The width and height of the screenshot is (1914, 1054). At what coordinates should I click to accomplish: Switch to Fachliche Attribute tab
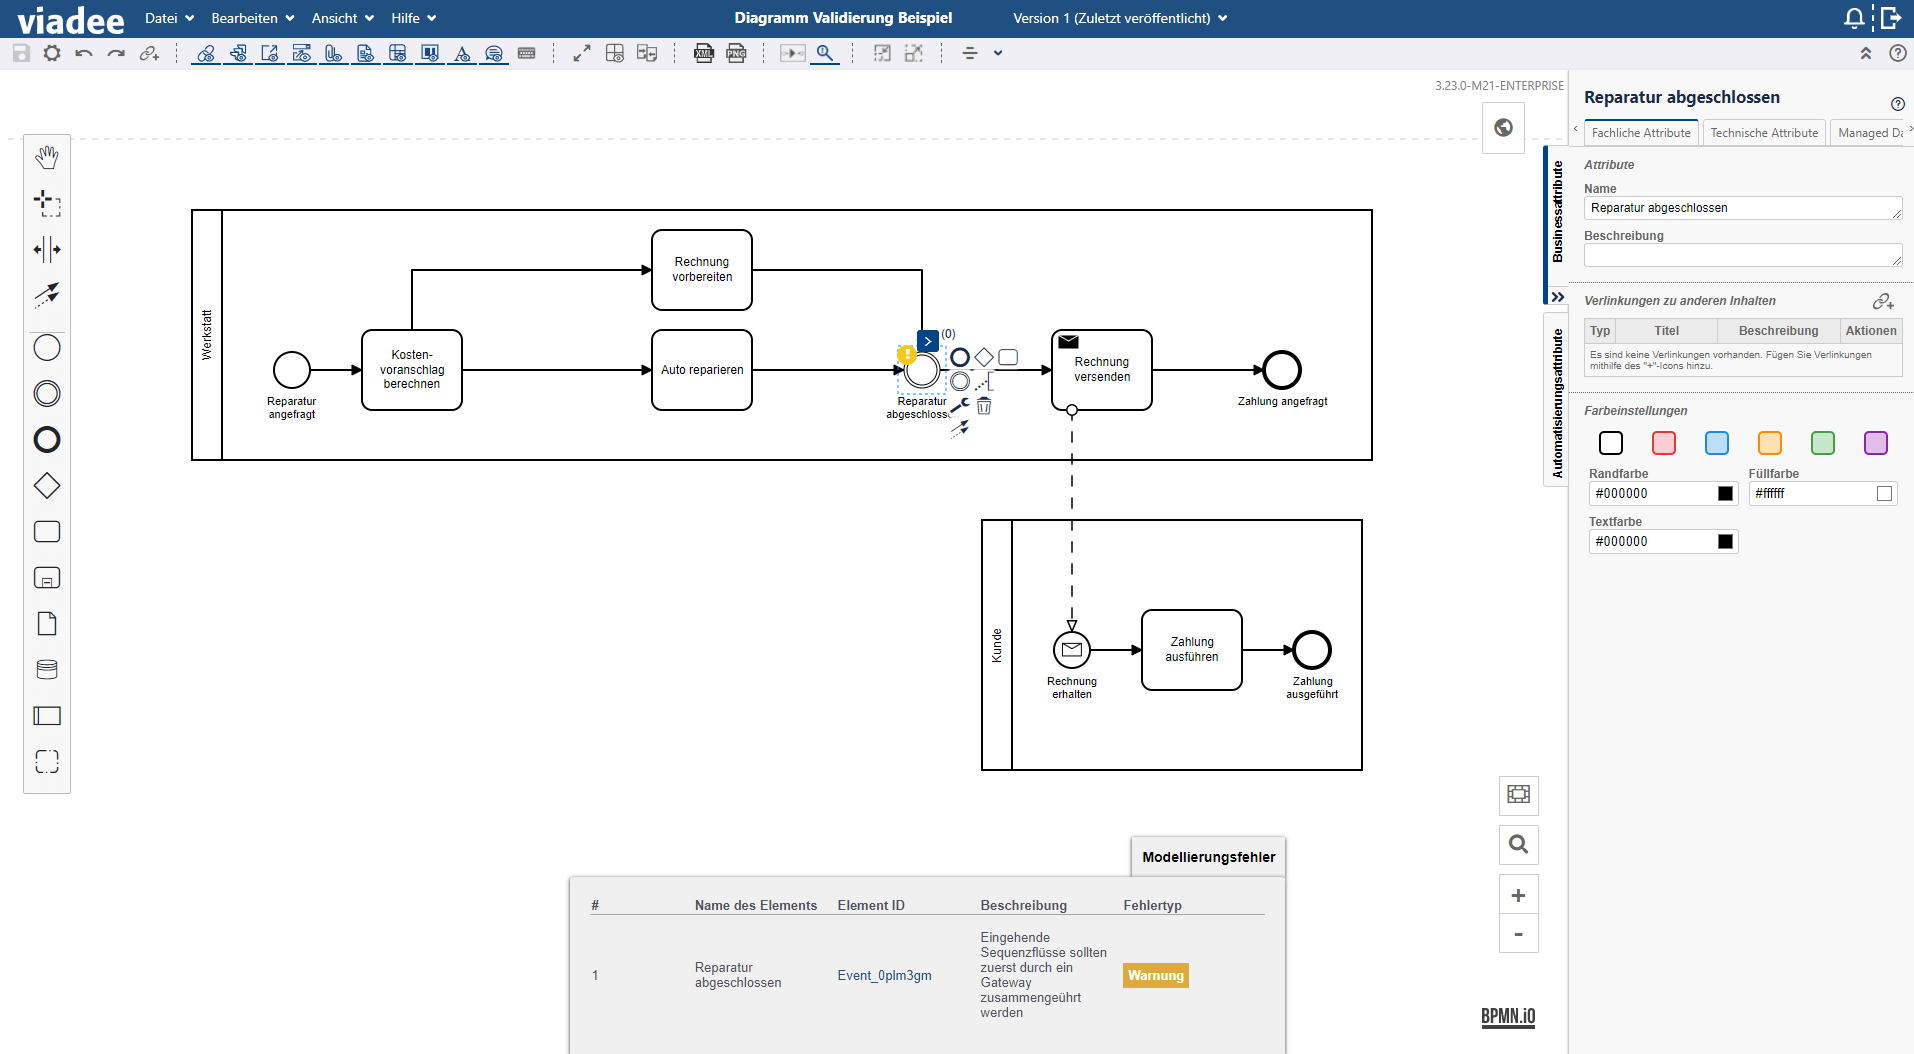coord(1641,133)
